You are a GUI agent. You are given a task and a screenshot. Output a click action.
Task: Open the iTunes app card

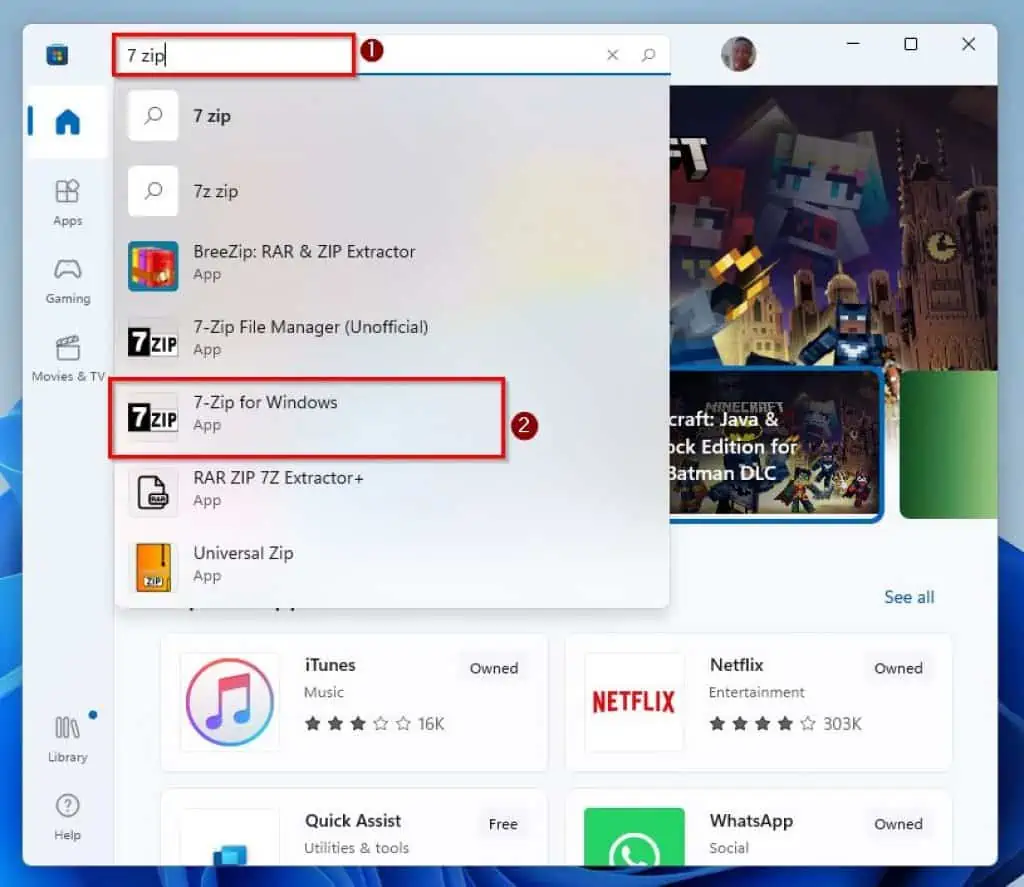[x=354, y=702]
